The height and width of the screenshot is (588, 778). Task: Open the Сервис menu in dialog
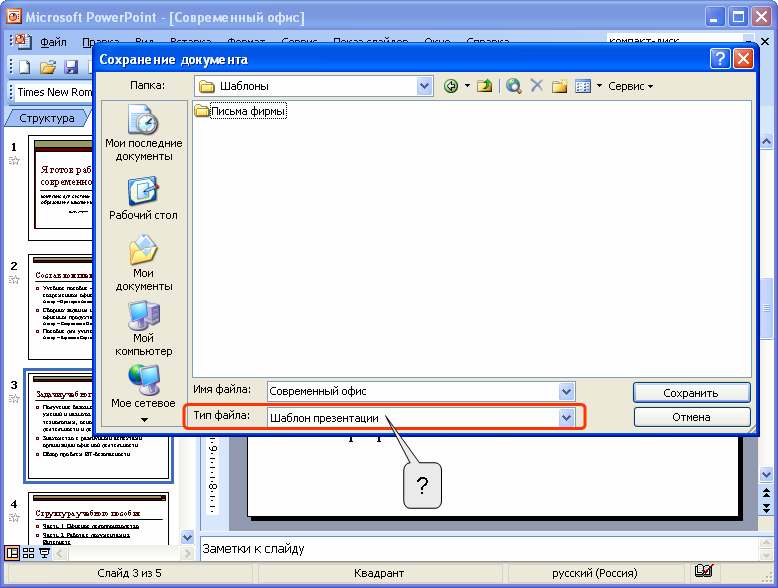pos(630,86)
